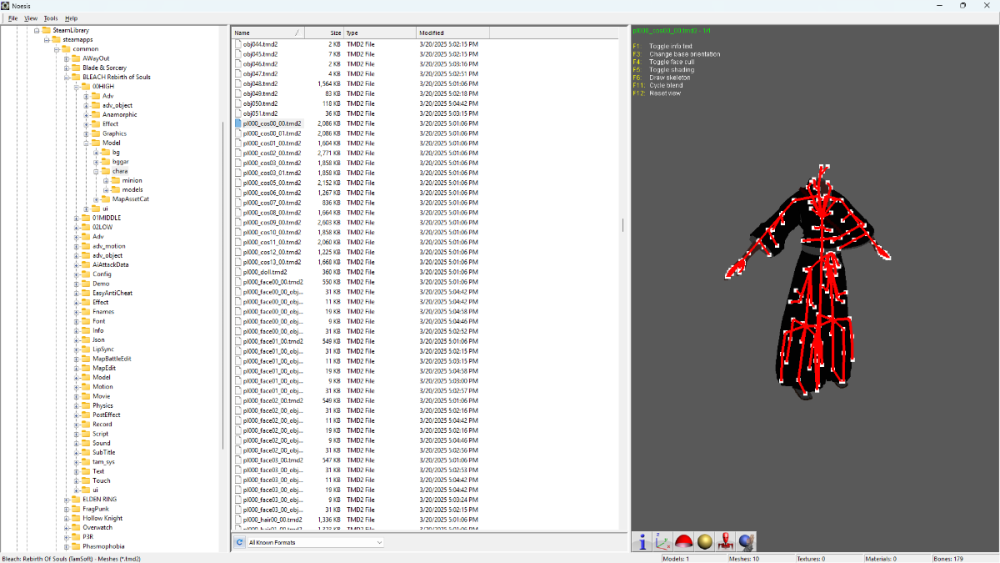1000x563 pixels.
Task: Click the blue info icon in viewer toolbar
Action: click(643, 541)
